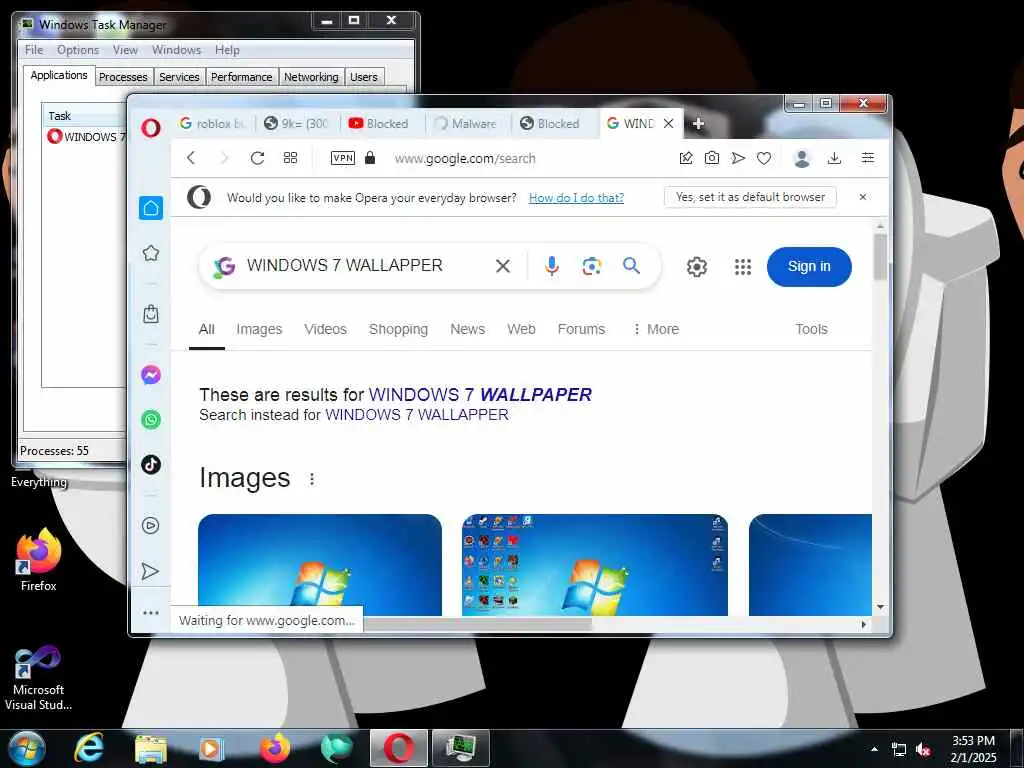The width and height of the screenshot is (1024, 768).
Task: Click the send/flow arrow in address bar
Action: pyautogui.click(x=738, y=158)
